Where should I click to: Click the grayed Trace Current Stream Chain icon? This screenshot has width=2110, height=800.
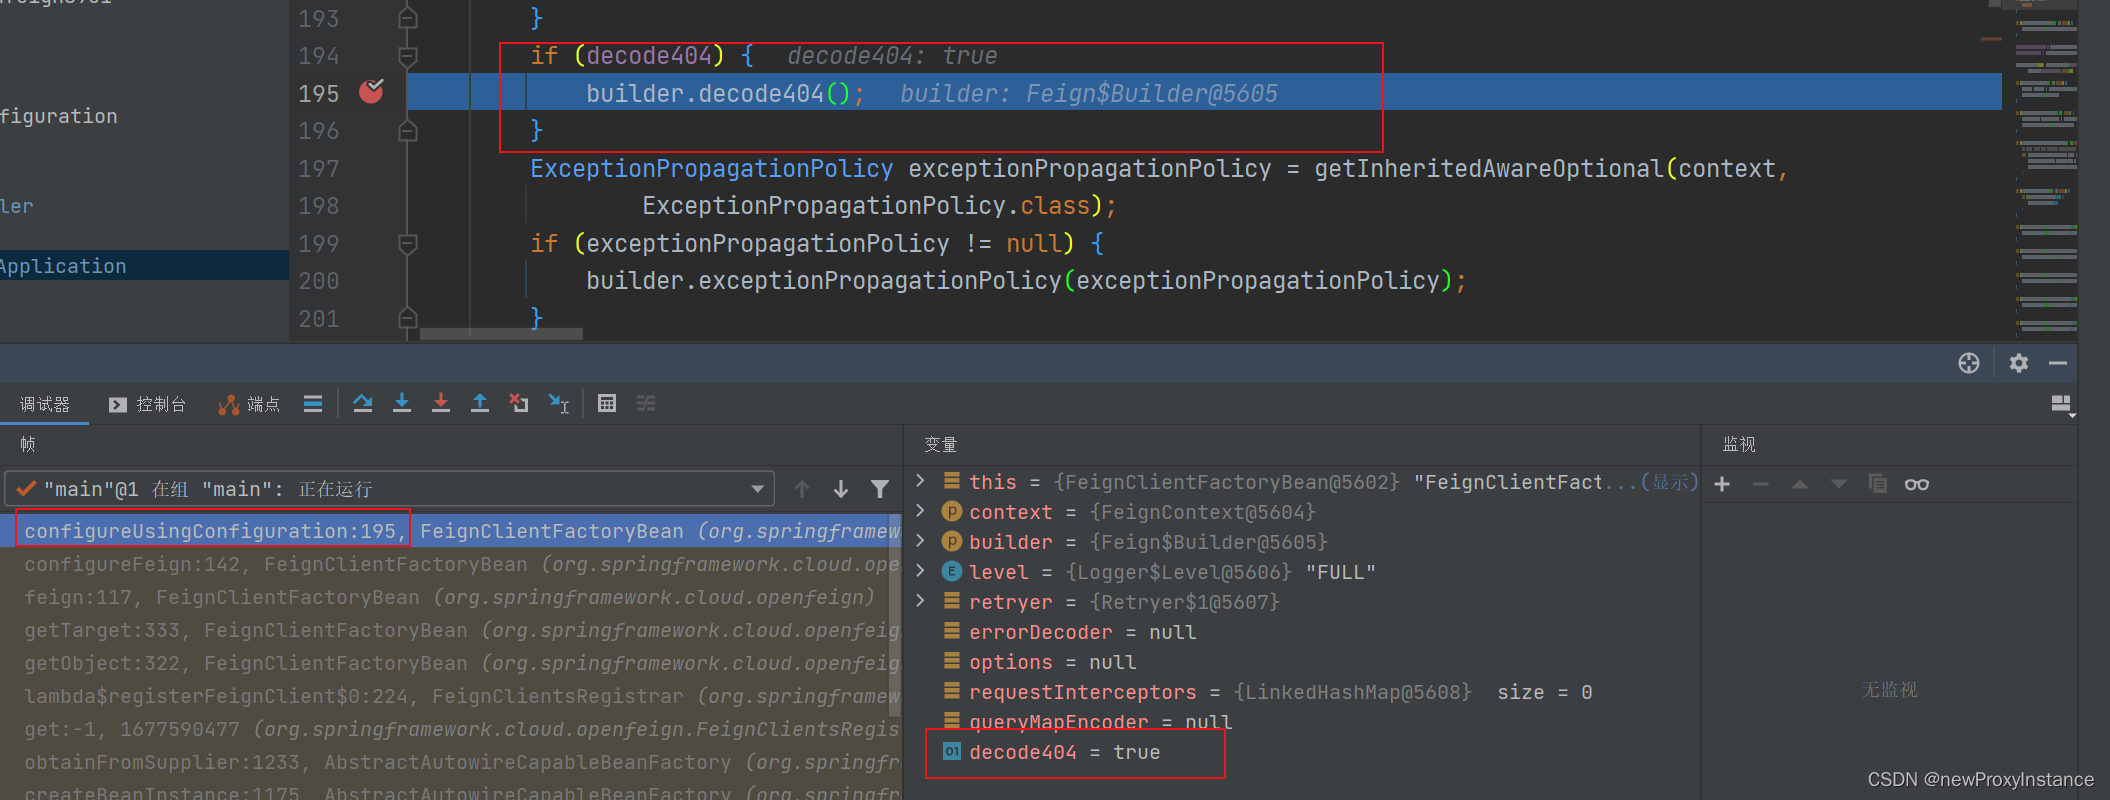click(646, 404)
